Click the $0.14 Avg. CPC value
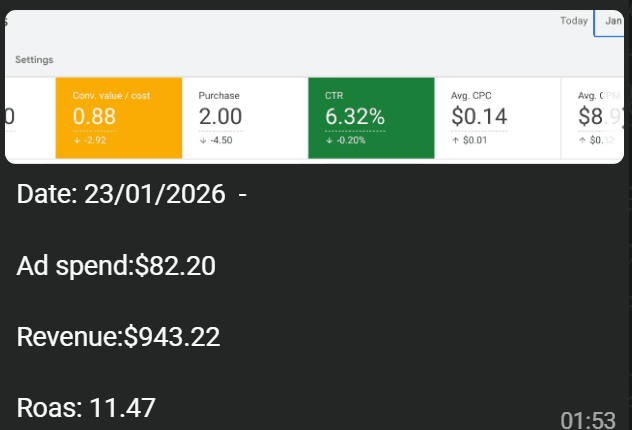The image size is (632, 430). coord(479,117)
